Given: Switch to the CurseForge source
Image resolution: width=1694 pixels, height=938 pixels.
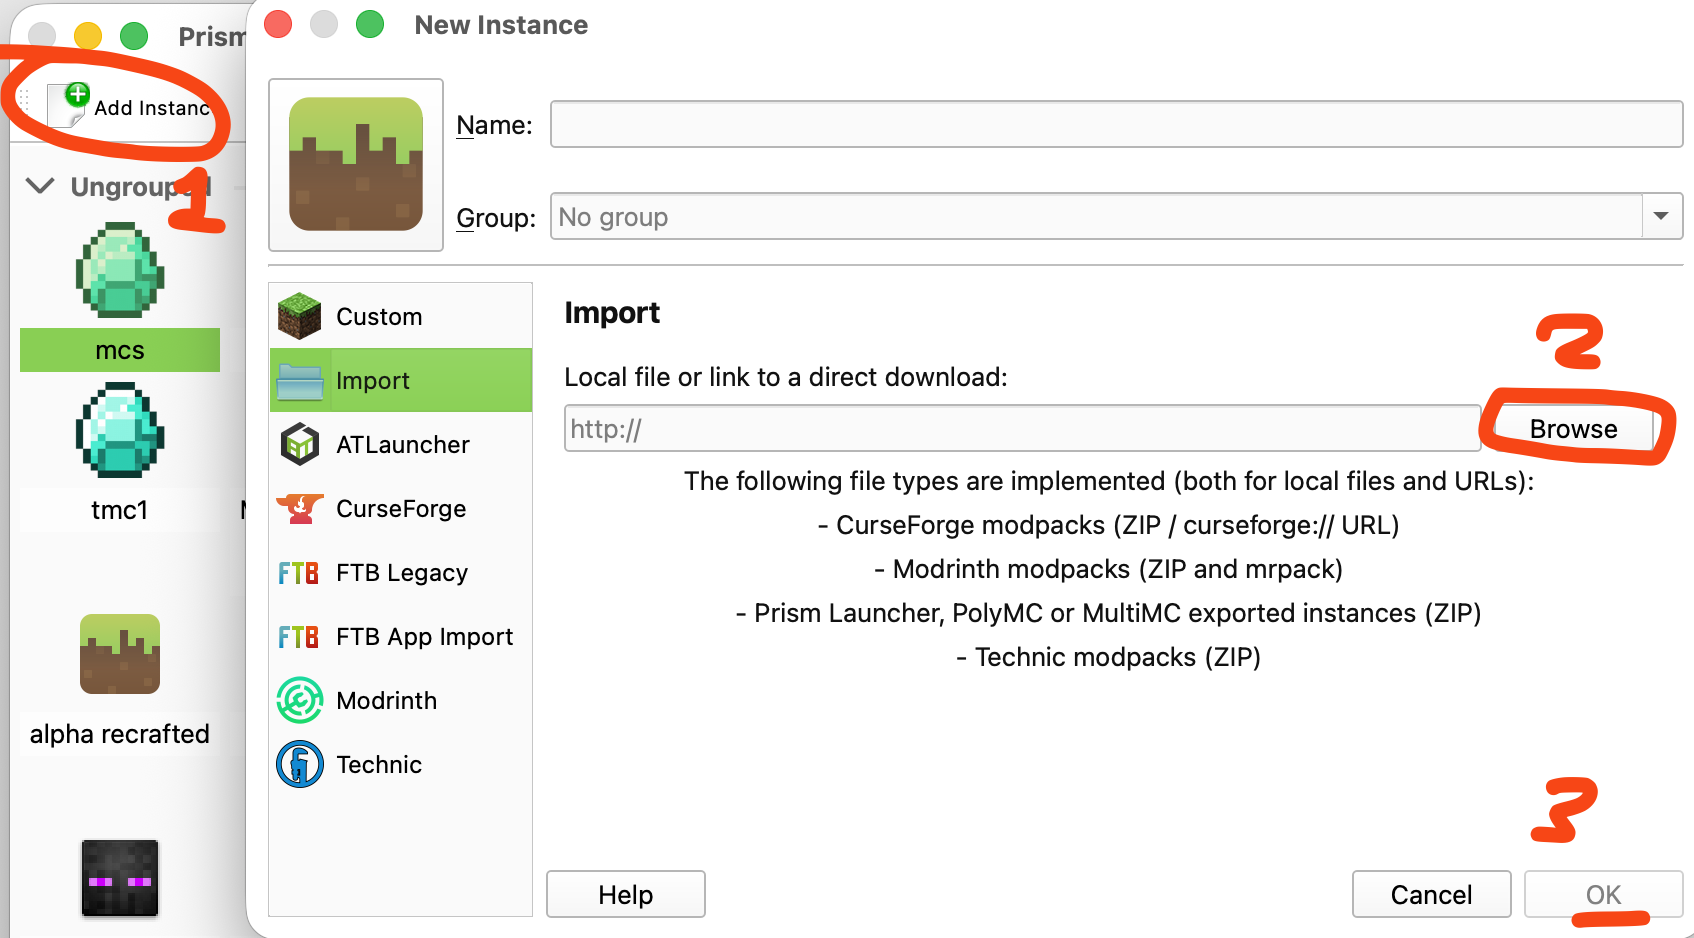Looking at the screenshot, I should click(401, 508).
